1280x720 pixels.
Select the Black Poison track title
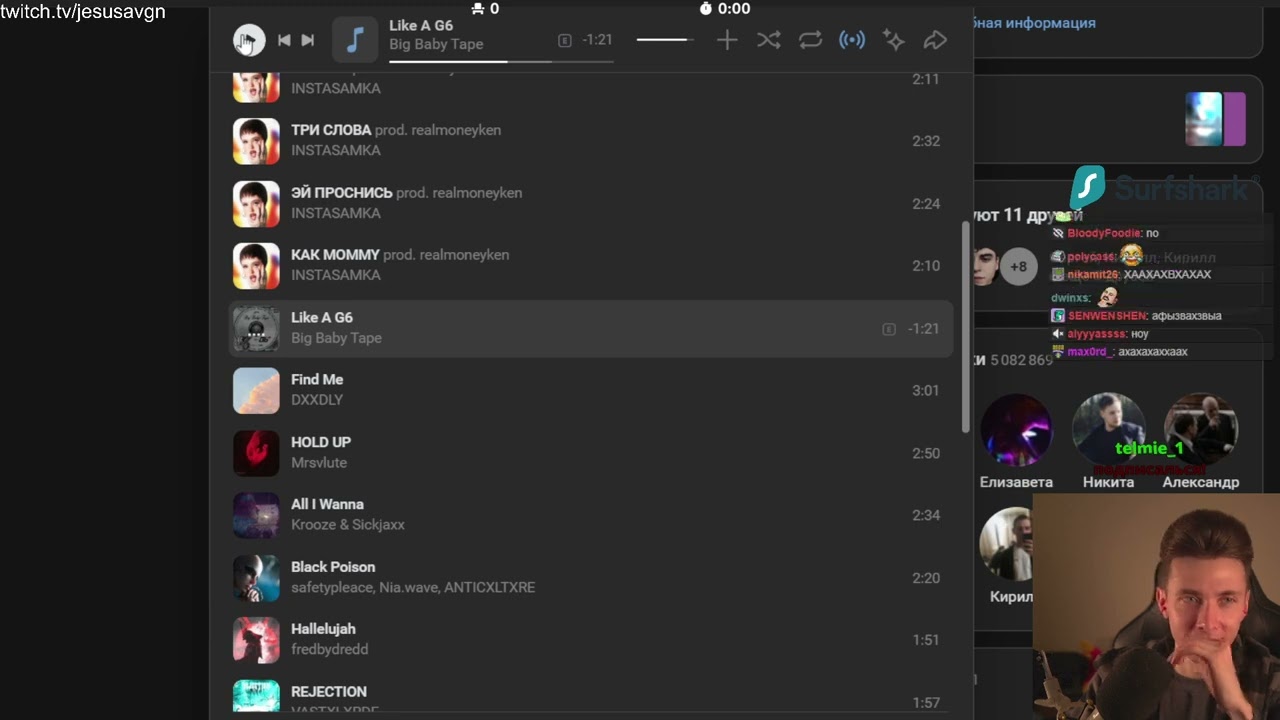(333, 567)
